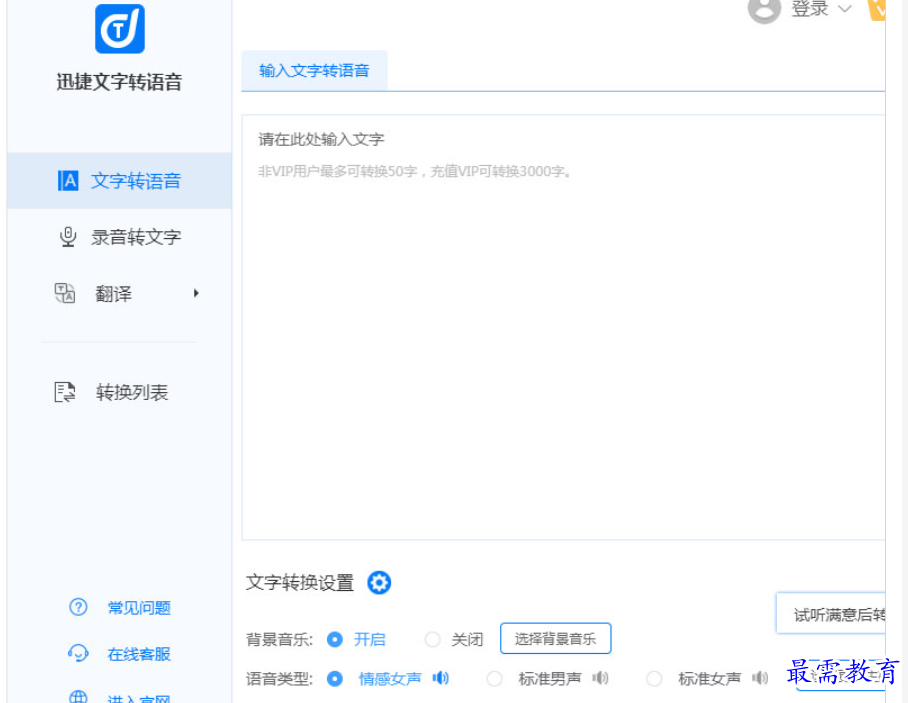Click the text area 请在此处输入文字

click(x=563, y=327)
